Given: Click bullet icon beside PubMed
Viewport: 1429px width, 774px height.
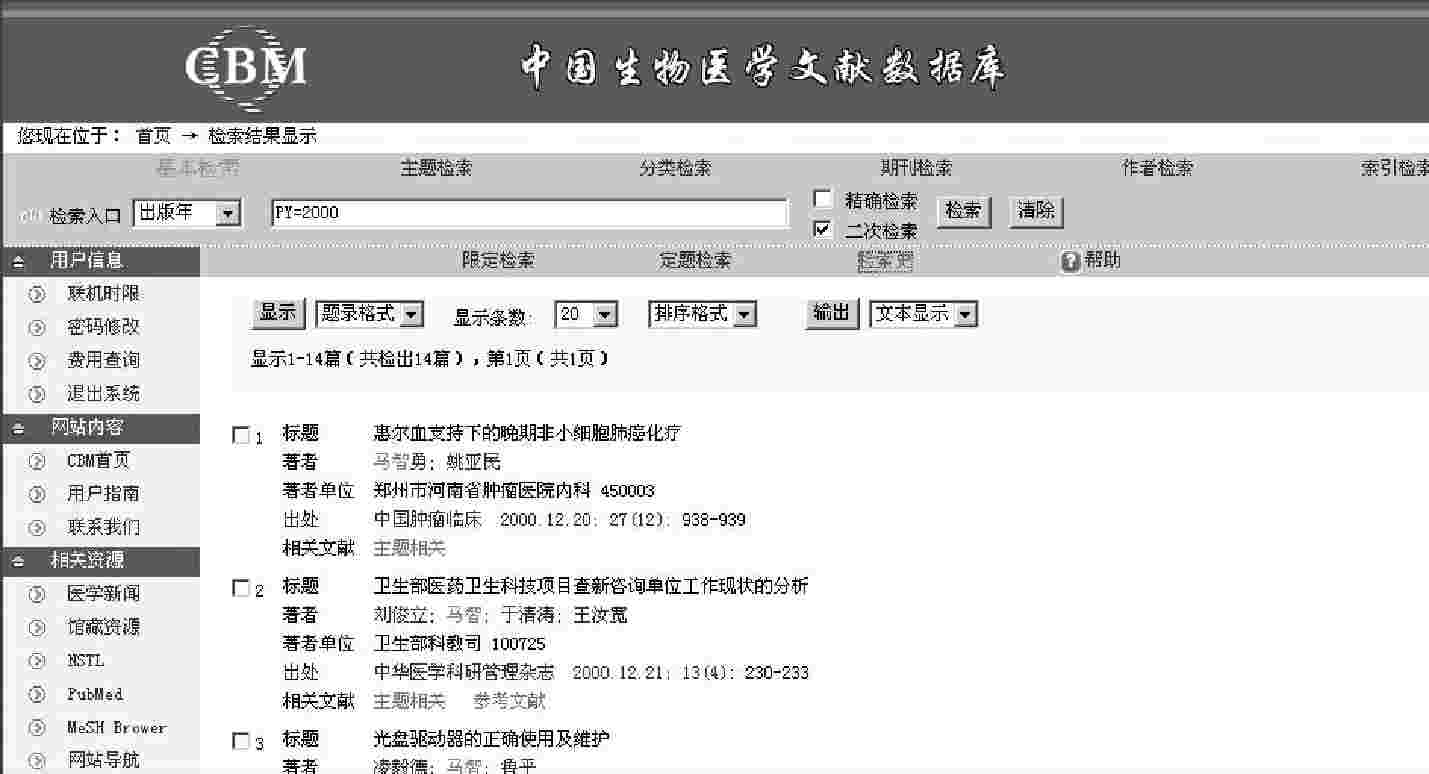Looking at the screenshot, I should [x=37, y=694].
